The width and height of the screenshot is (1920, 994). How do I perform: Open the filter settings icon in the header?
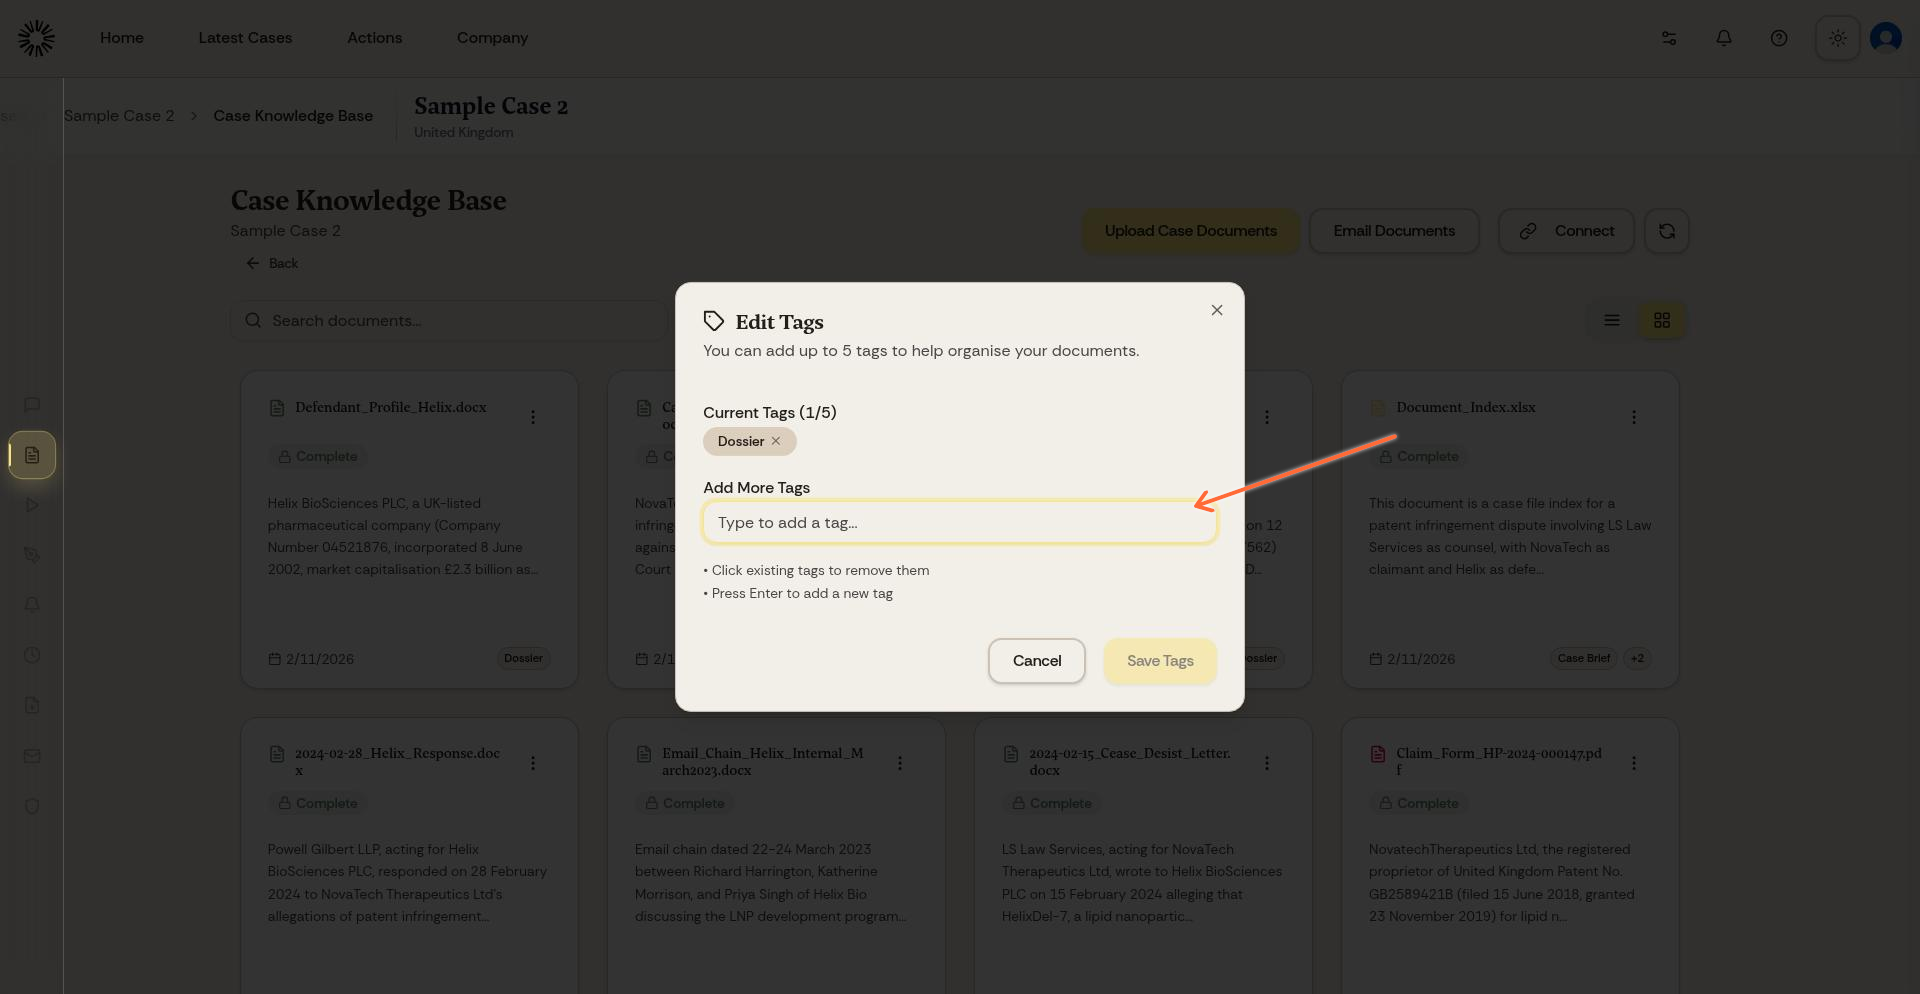(1668, 37)
